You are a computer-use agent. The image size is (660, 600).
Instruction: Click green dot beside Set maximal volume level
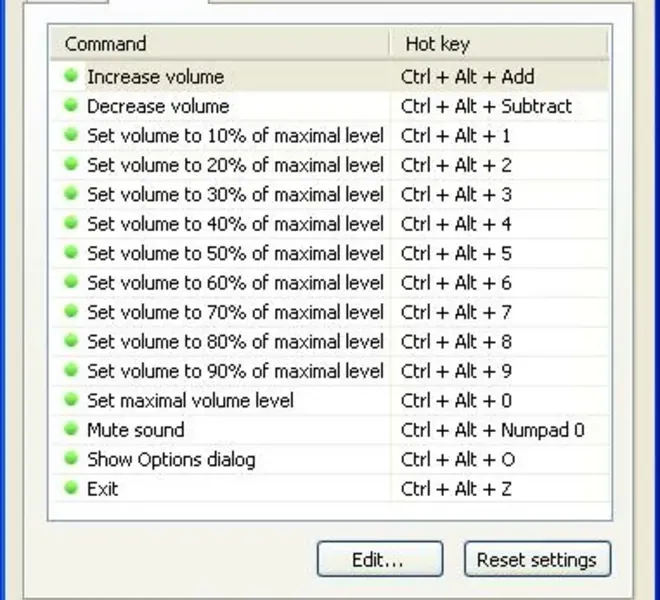coord(71,401)
